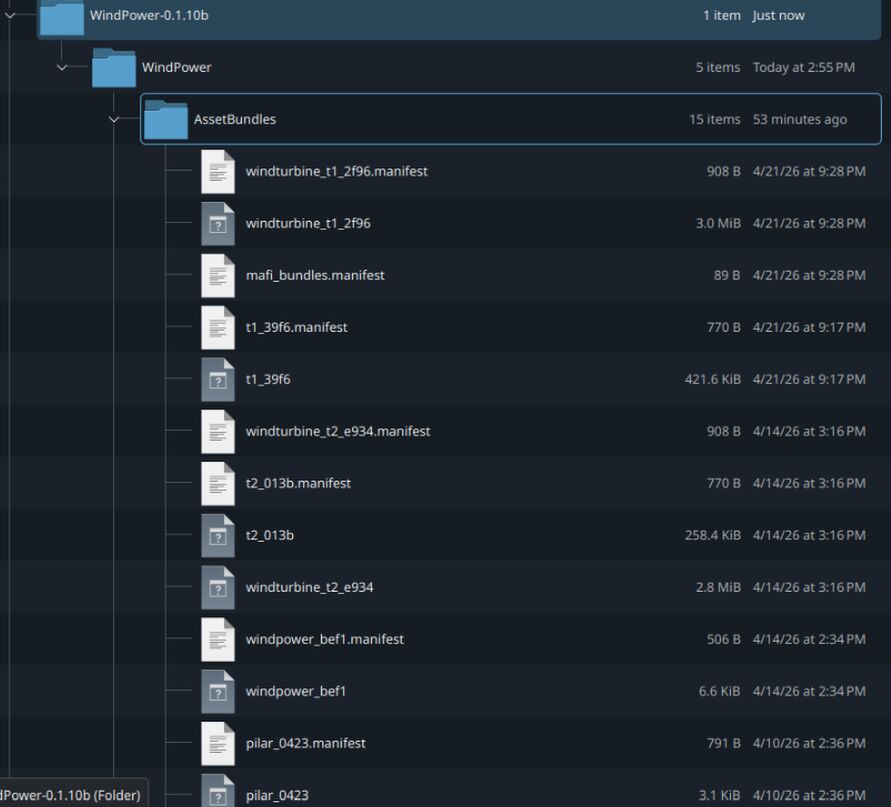Select windturbine_t2_e934.manifest file name
This screenshot has width=891, height=807.
pyautogui.click(x=338, y=431)
